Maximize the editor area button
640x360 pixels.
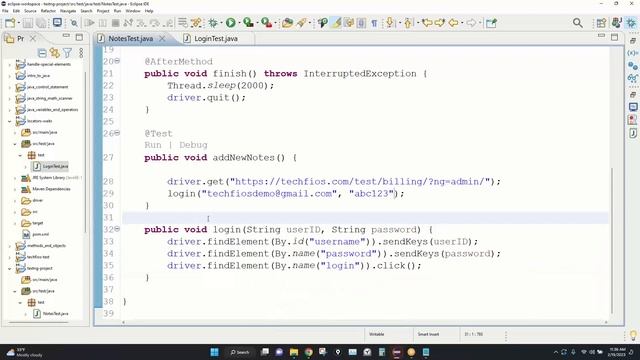pyautogui.click(x=614, y=37)
